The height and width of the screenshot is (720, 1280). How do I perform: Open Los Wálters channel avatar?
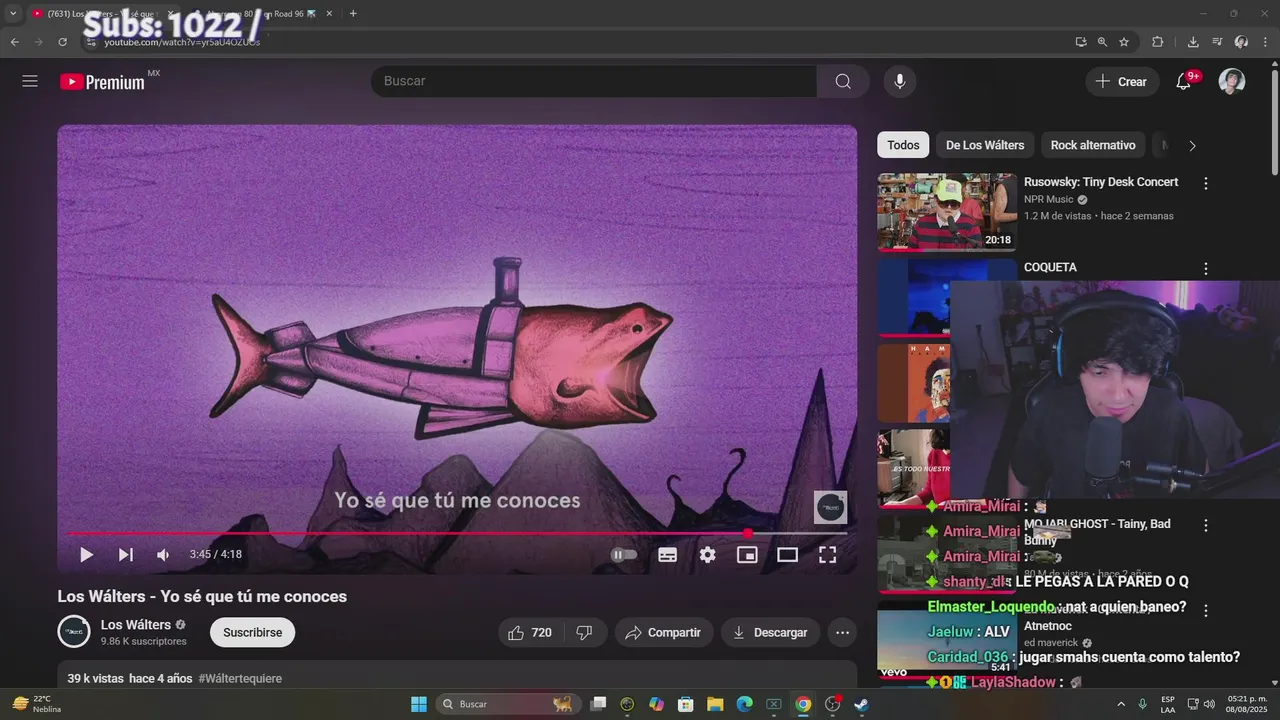(74, 632)
